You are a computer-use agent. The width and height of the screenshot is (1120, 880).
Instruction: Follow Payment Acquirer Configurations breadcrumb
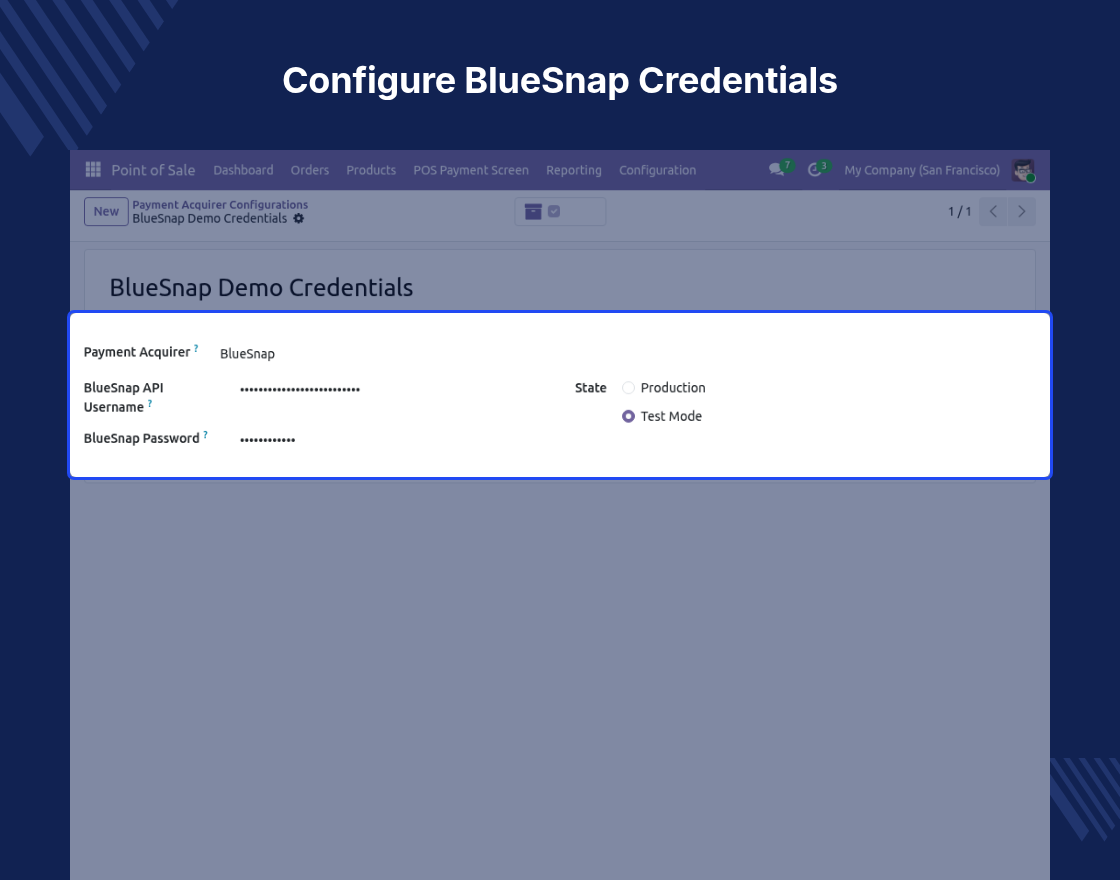220,205
